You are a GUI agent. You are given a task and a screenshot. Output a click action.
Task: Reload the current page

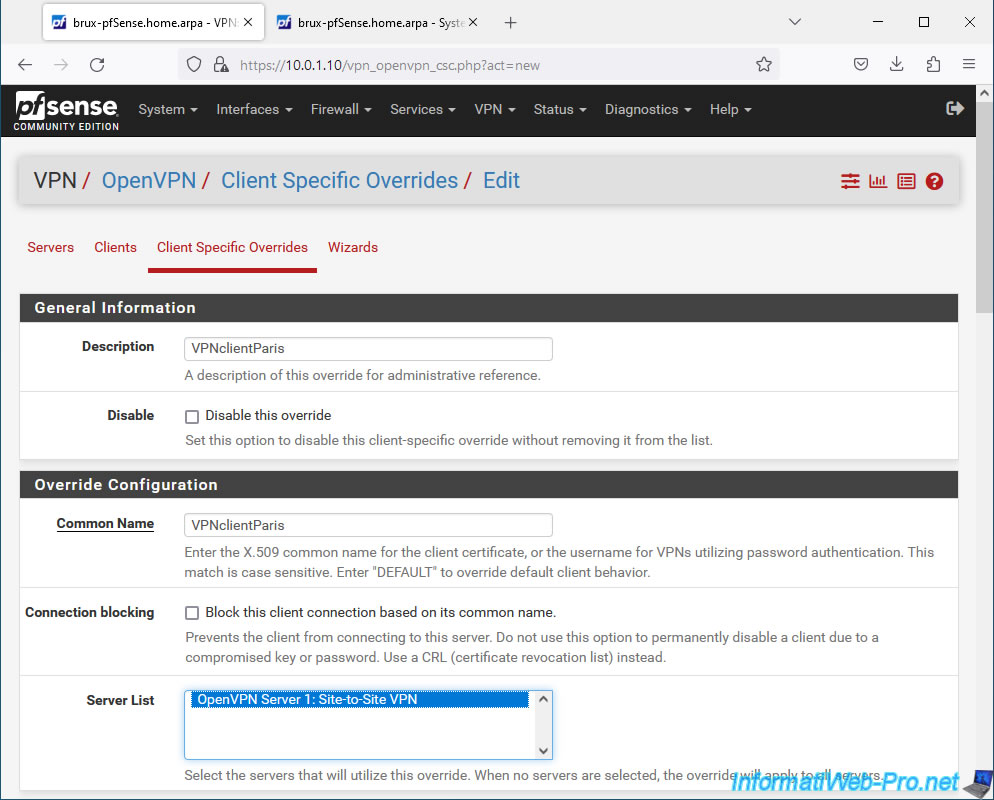(x=97, y=65)
